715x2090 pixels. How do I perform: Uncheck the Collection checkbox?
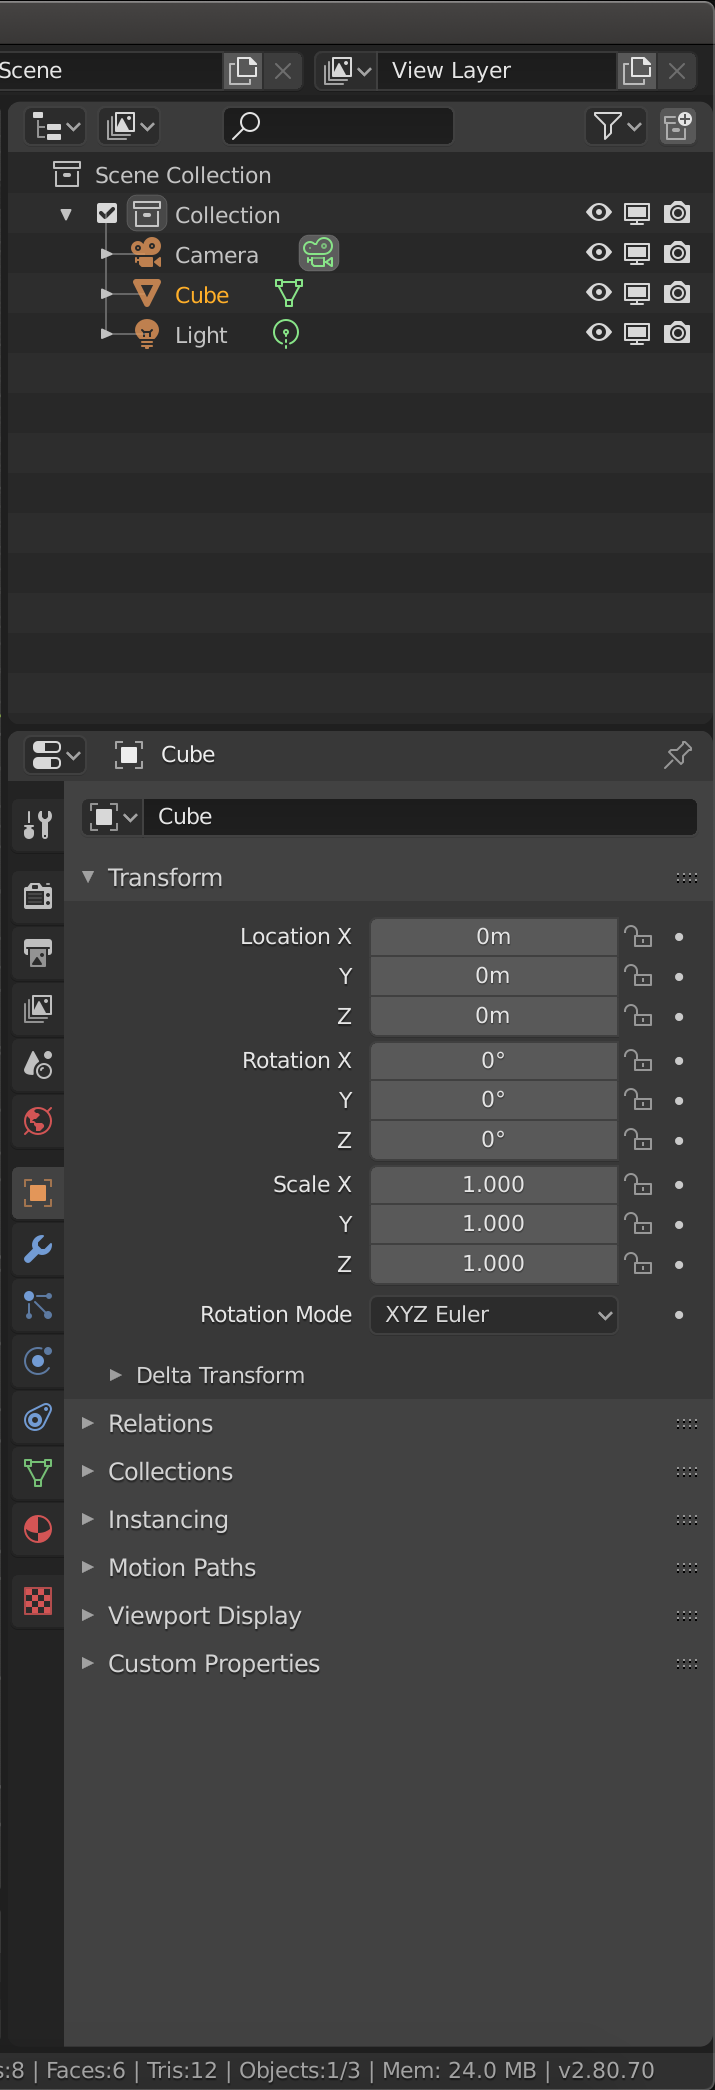point(106,213)
